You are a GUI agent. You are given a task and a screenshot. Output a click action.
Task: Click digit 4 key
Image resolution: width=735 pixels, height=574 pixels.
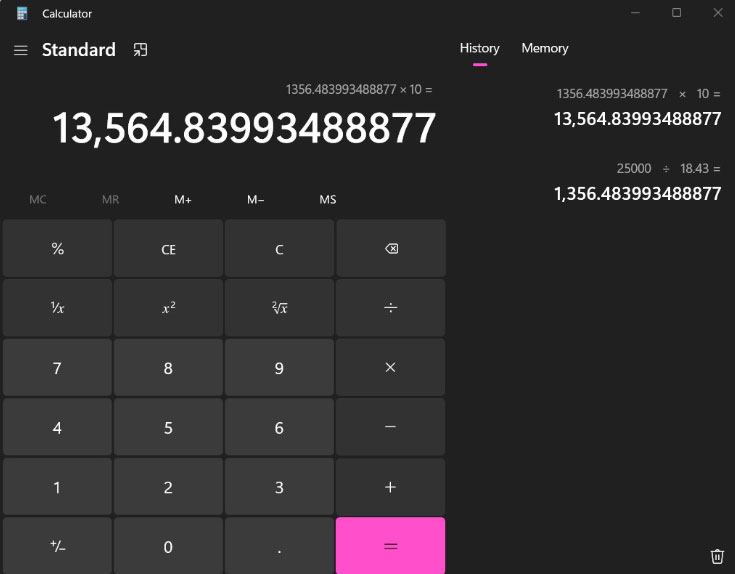point(57,427)
